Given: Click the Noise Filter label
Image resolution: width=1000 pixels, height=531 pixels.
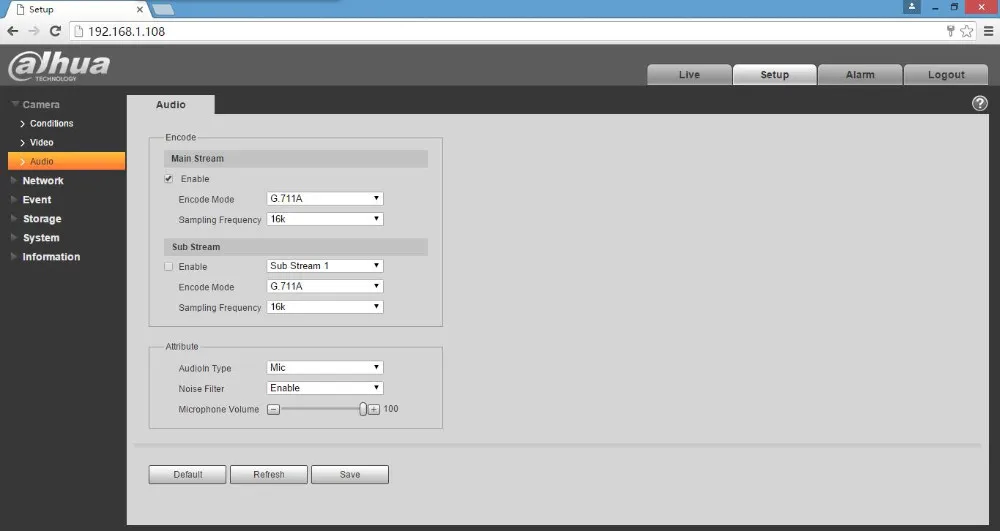Looking at the screenshot, I should tap(202, 389).
